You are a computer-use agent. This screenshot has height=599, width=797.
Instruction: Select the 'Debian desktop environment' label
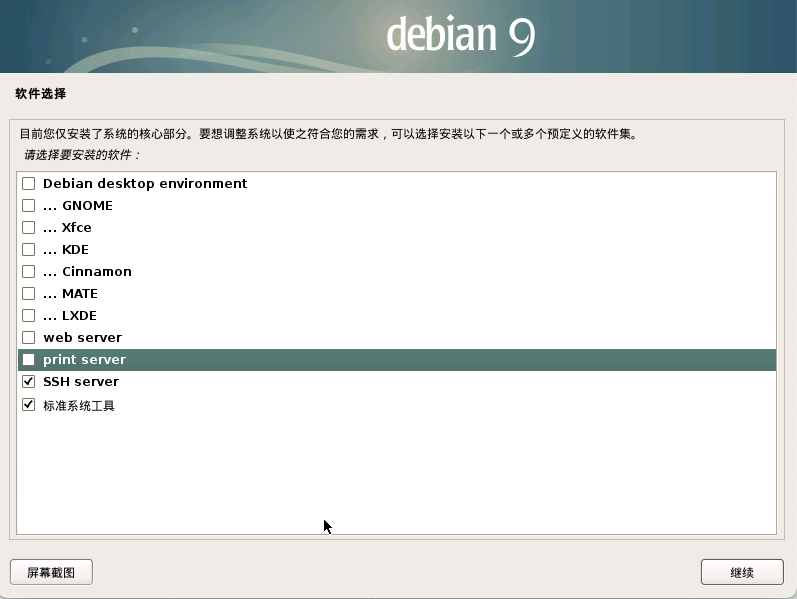pos(145,184)
